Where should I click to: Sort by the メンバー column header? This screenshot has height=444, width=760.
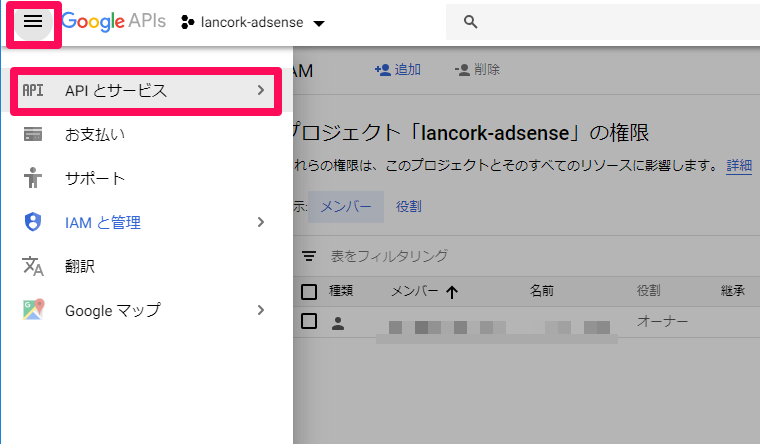coord(414,291)
